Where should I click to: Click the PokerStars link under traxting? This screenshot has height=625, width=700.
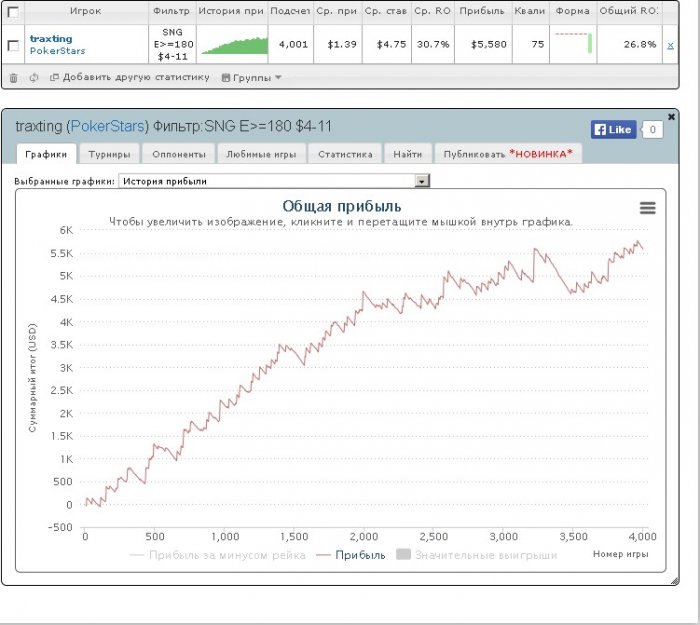coord(58,50)
